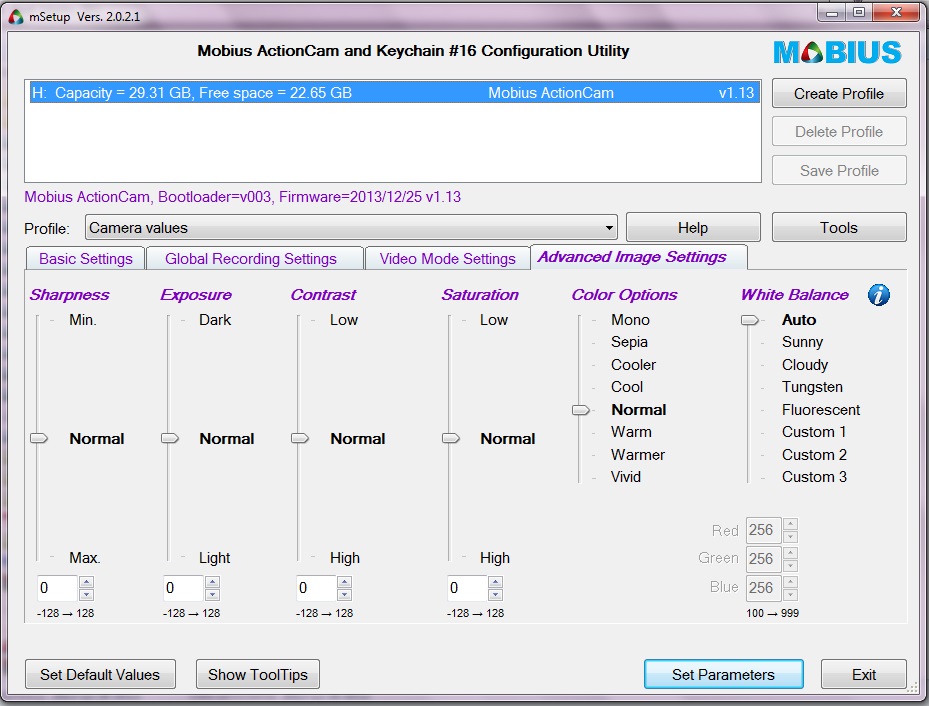The height and width of the screenshot is (706, 929).
Task: Decrease Exposure value with down arrow
Action: pos(211,594)
